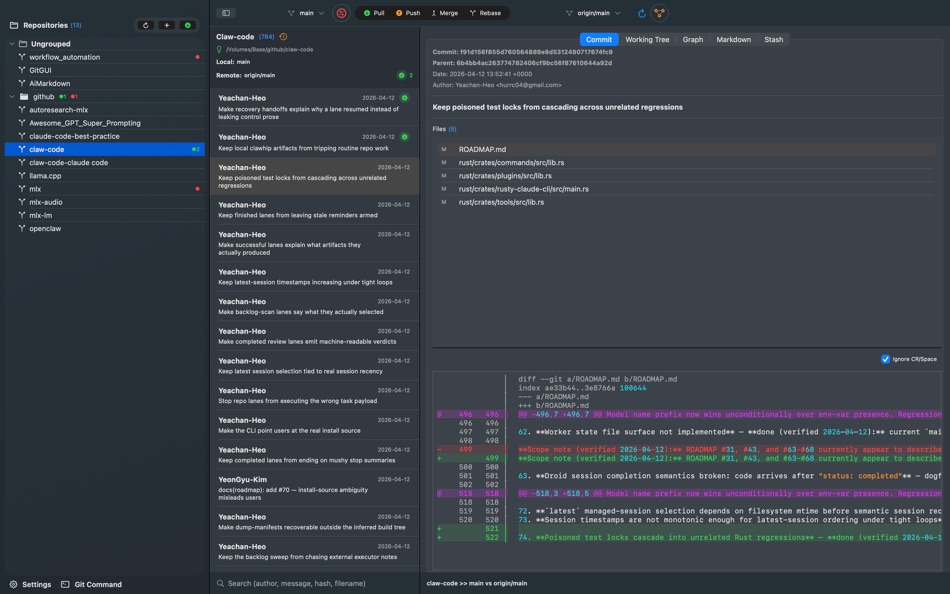
Task: Click the refresh repositories icon in sidebar header
Action: [x=146, y=25]
